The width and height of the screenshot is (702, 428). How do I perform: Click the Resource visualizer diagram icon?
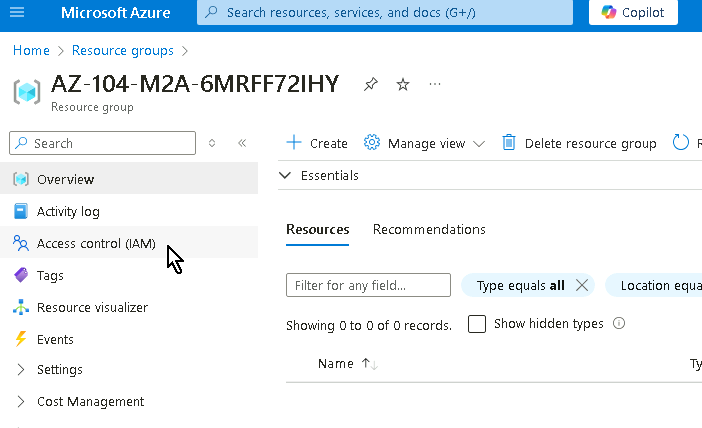click(21, 307)
